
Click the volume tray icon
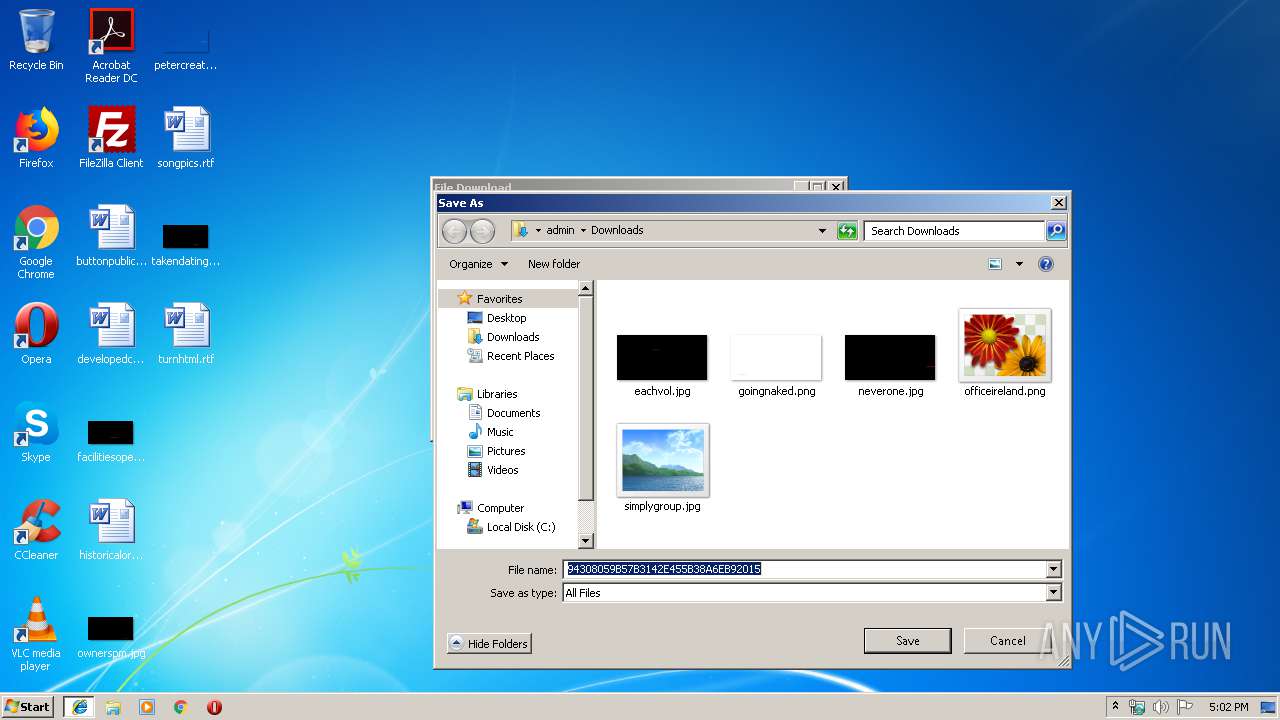(1161, 707)
